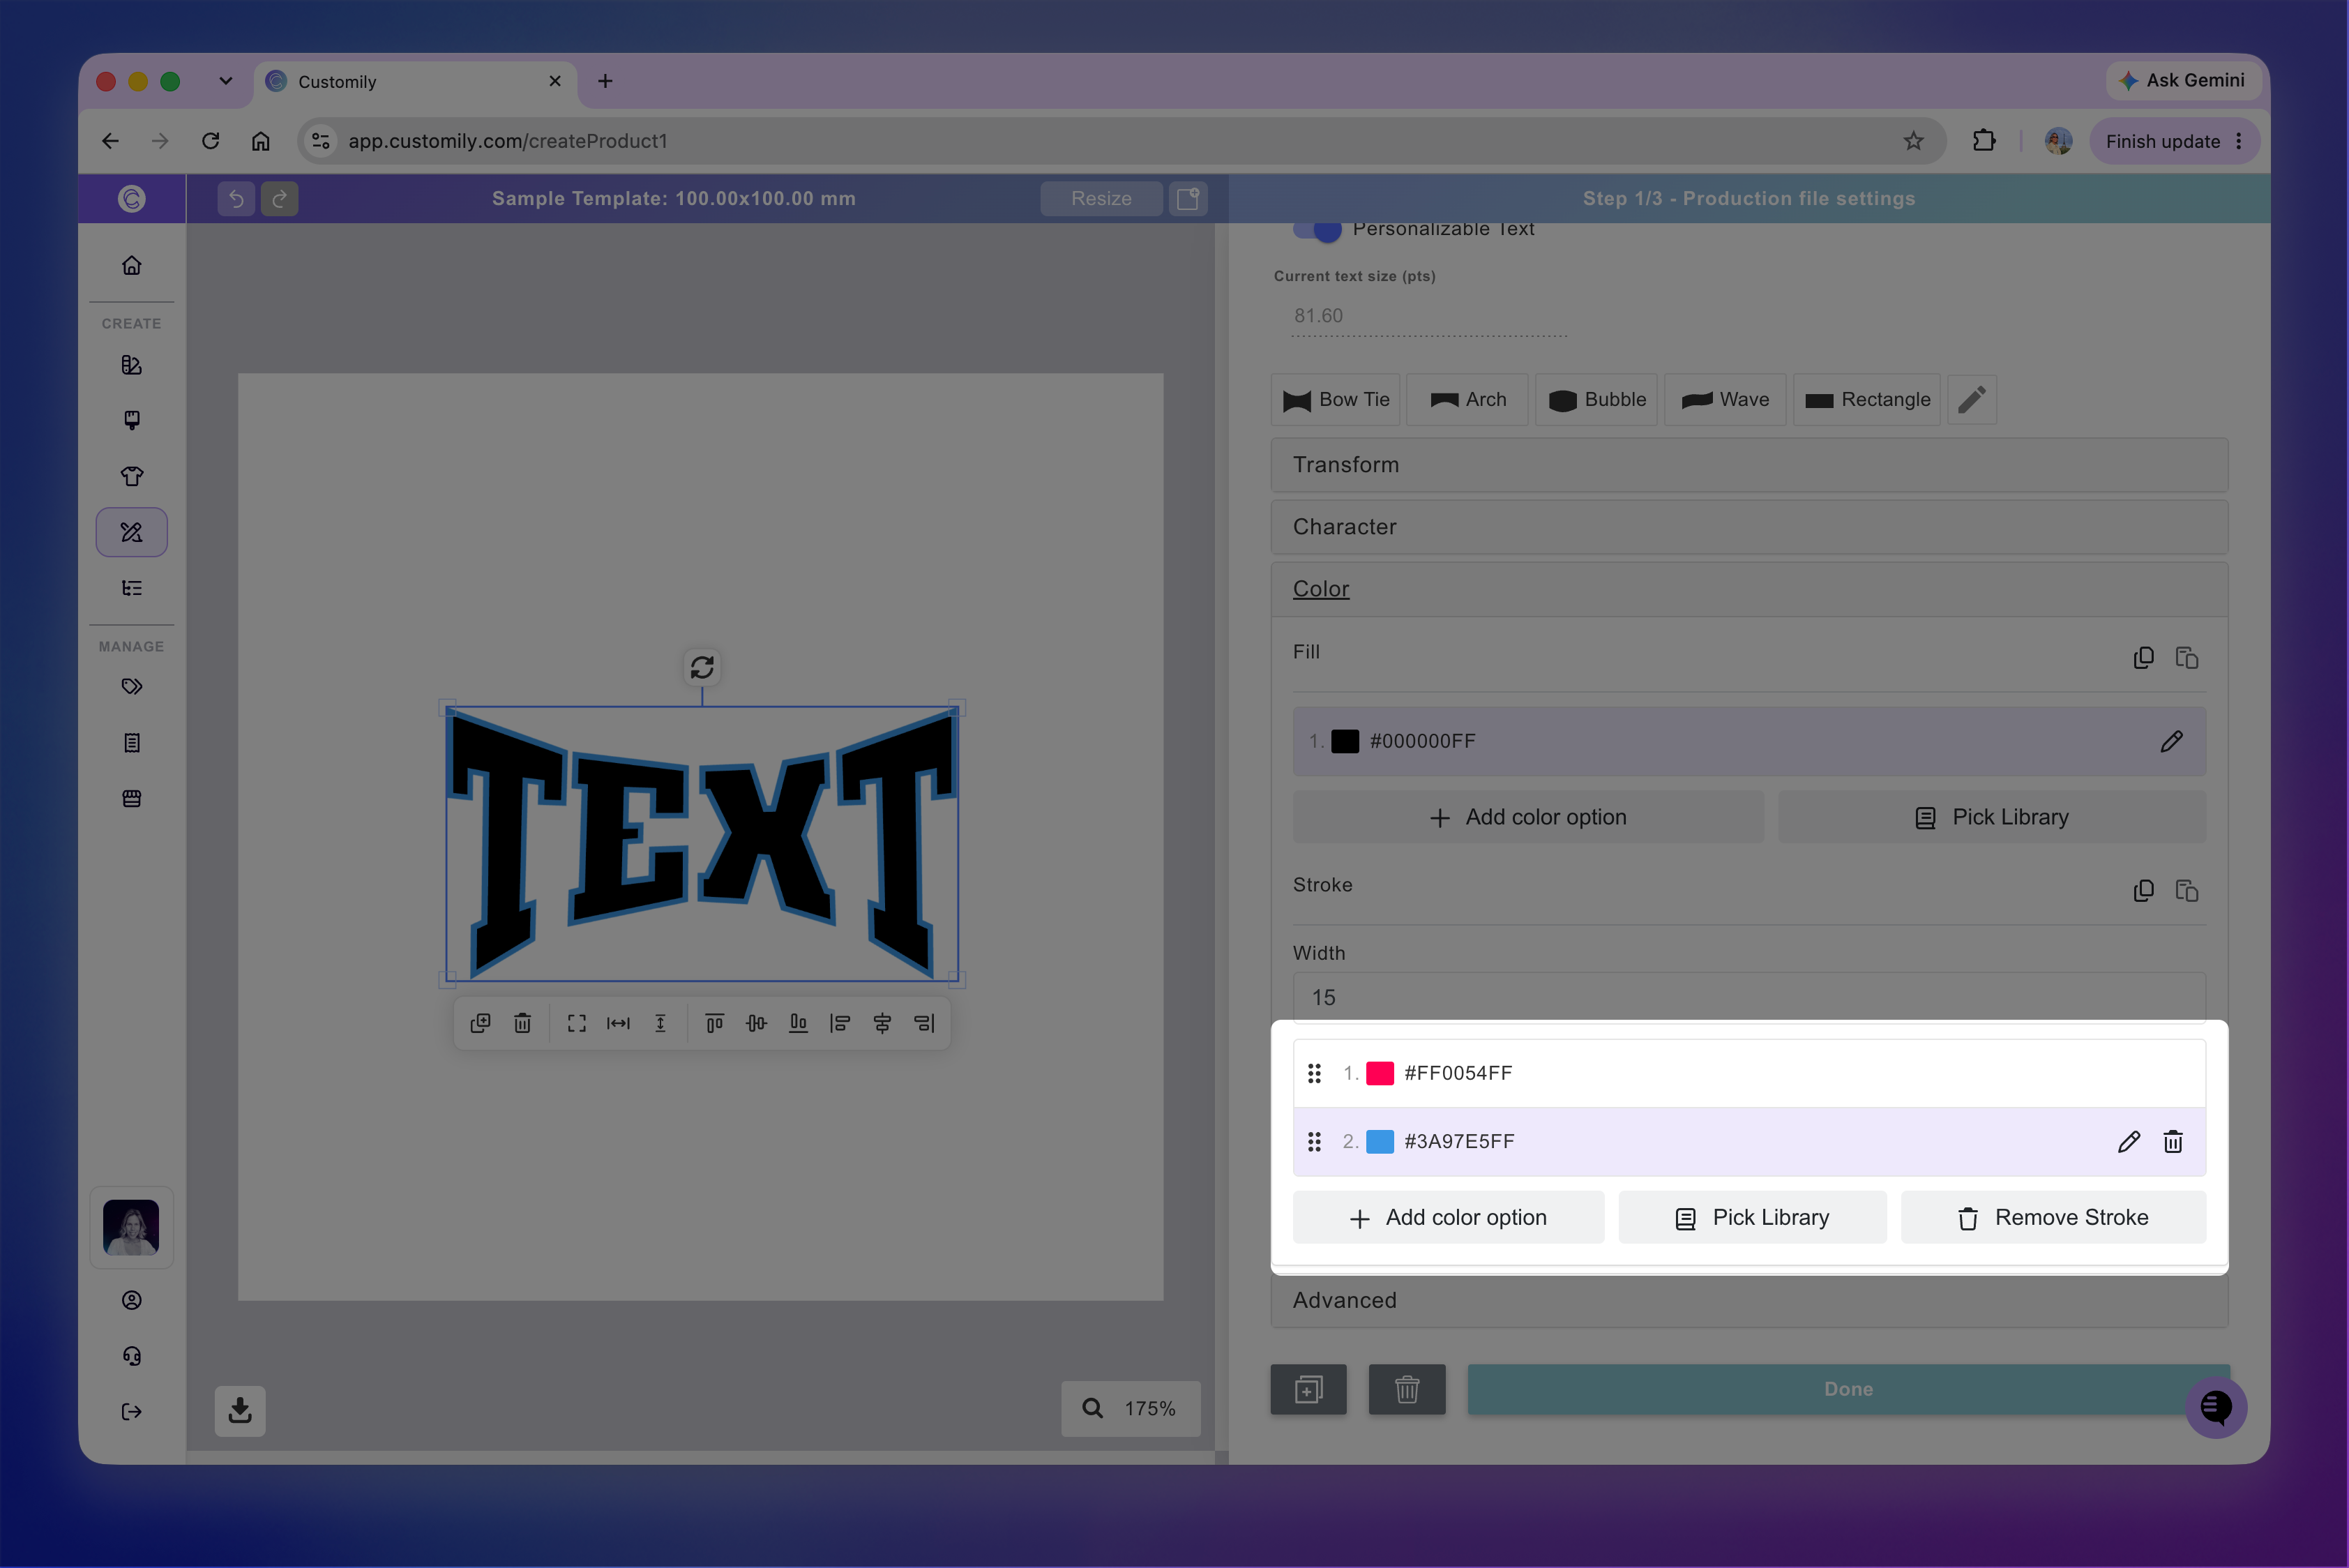Viewport: 2349px width, 1568px height.
Task: Click the stroke Width input field
Action: pyautogui.click(x=1749, y=997)
